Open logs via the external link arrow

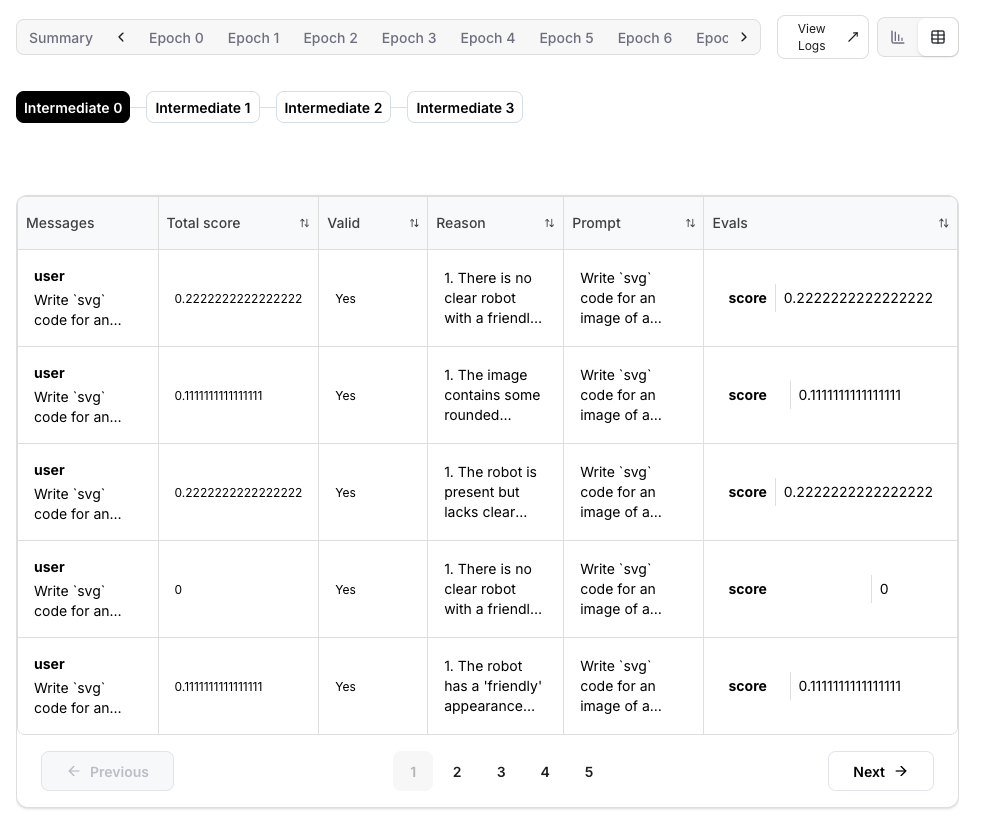click(852, 36)
